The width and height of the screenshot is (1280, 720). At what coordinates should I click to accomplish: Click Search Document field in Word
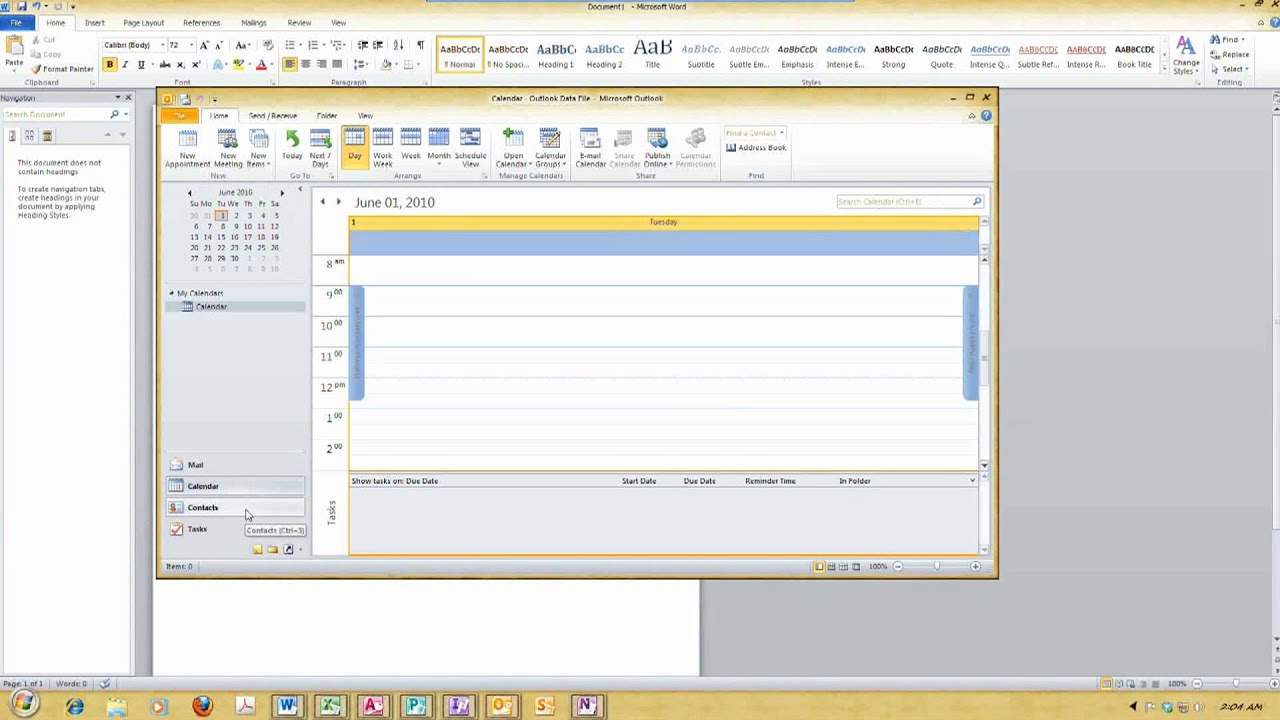[x=58, y=115]
